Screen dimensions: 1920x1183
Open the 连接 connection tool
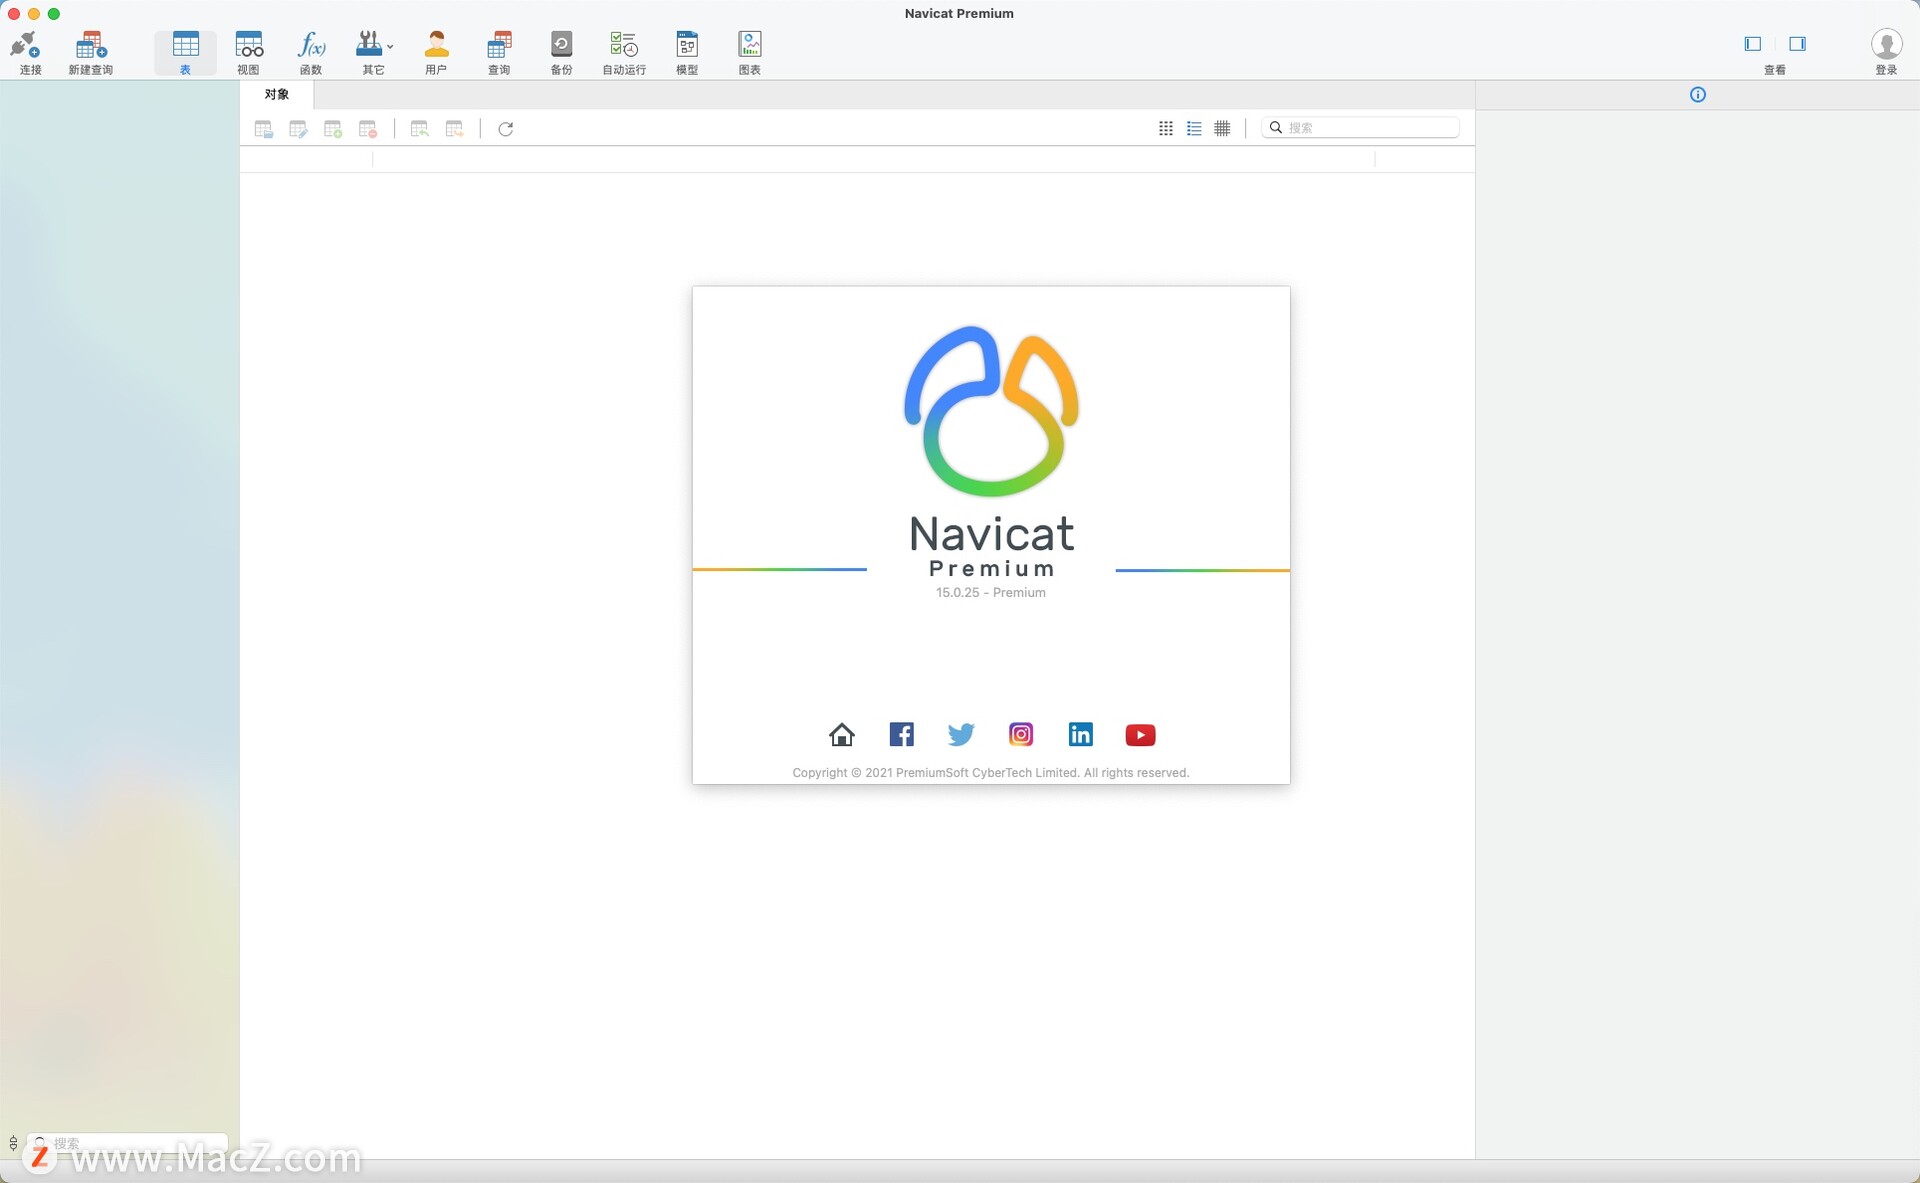point(27,52)
